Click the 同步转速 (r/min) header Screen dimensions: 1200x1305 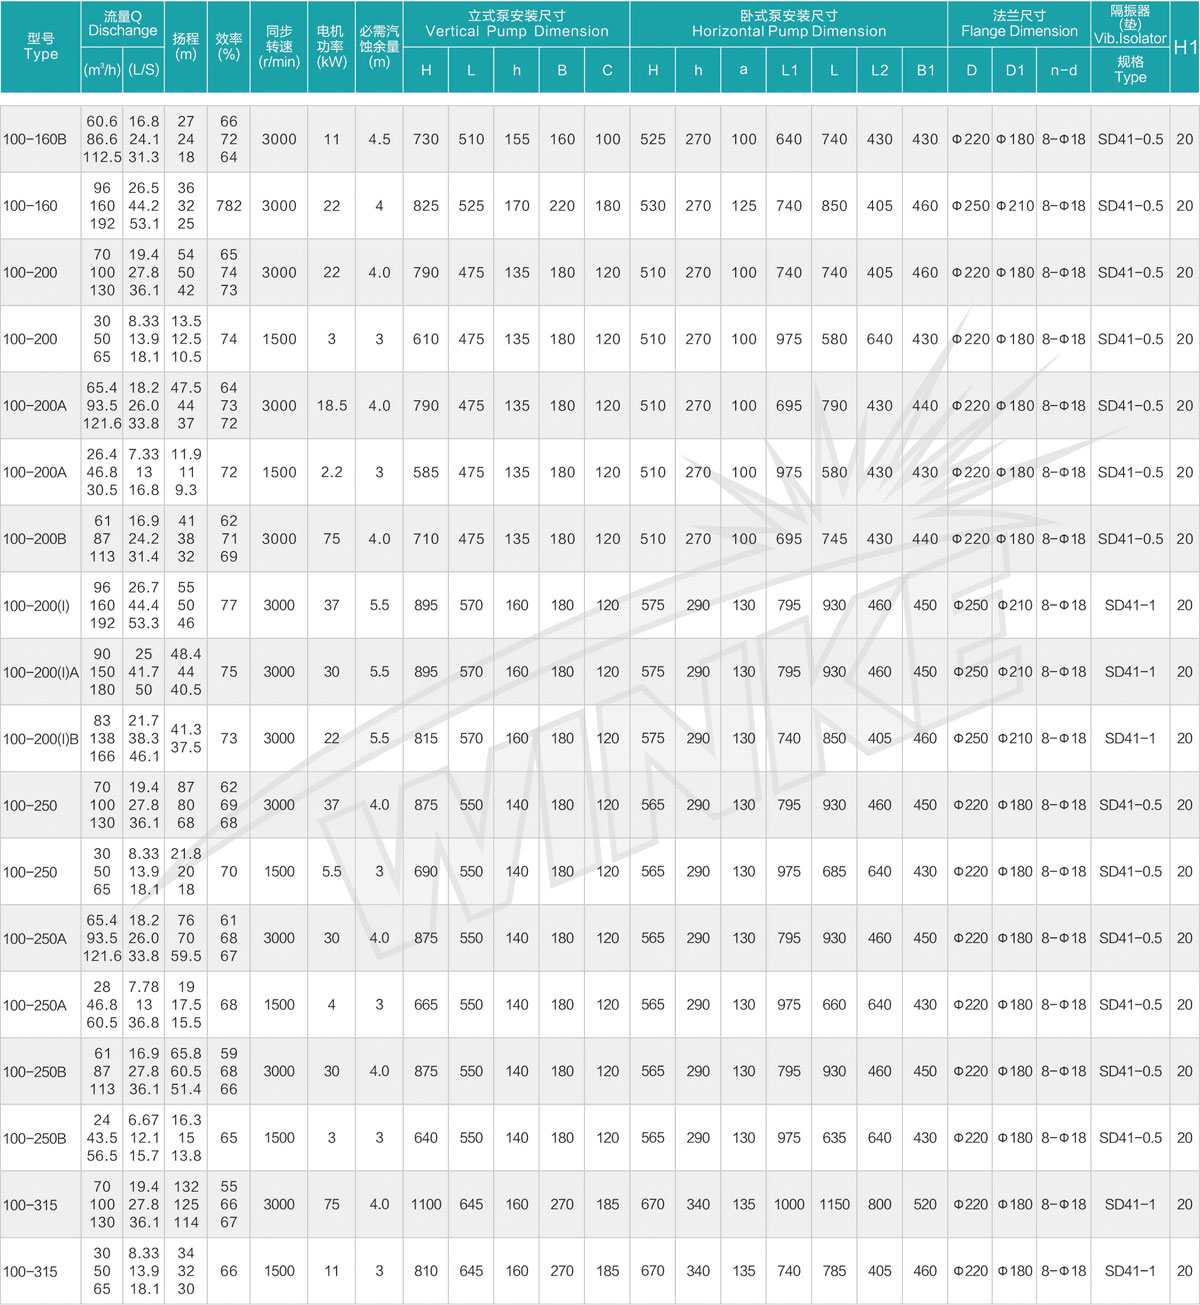pos(279,46)
